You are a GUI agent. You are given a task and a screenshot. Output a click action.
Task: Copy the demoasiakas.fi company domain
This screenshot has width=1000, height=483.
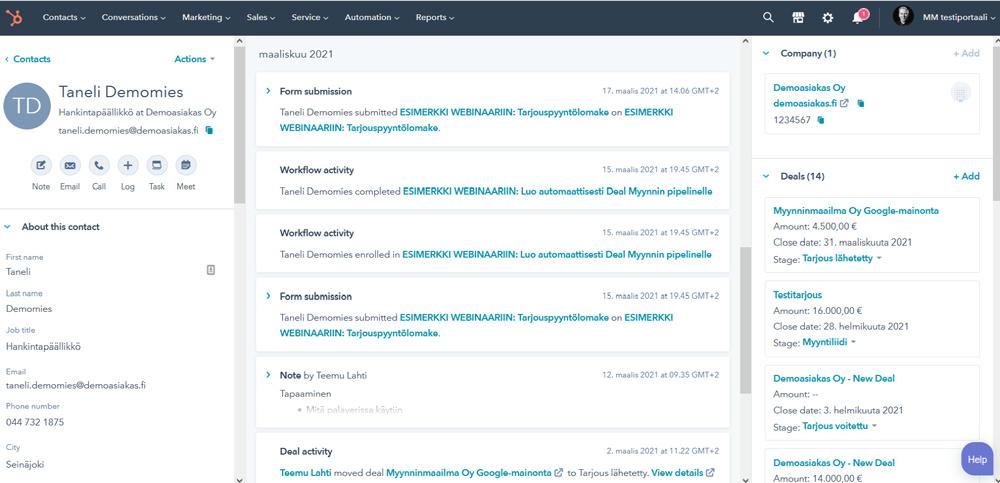[861, 103]
